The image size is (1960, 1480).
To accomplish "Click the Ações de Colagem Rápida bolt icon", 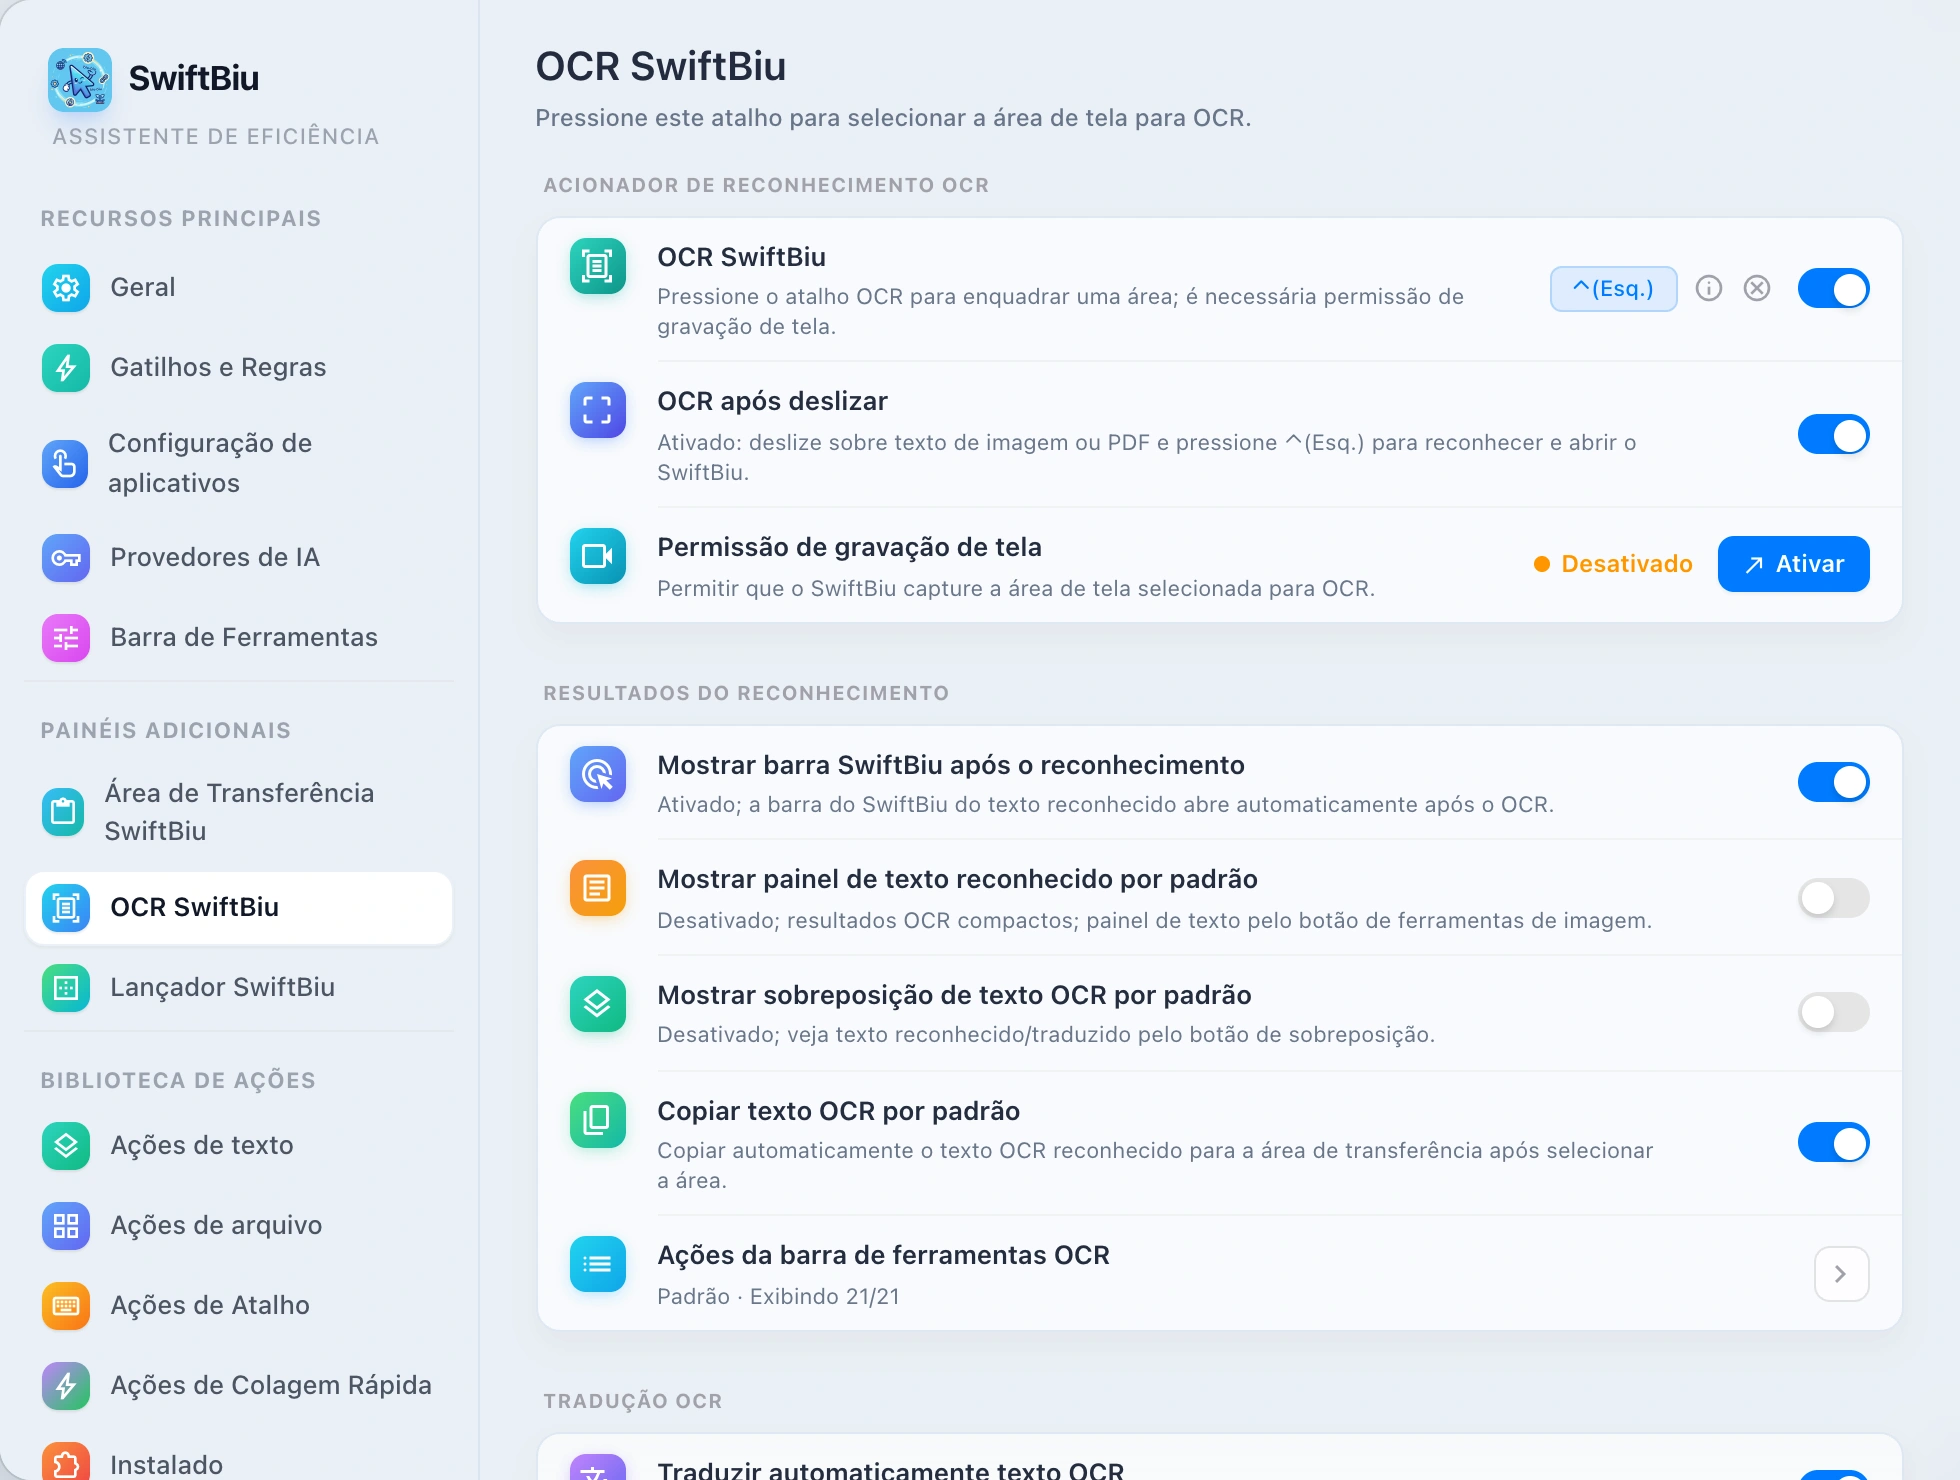I will pos(66,1386).
